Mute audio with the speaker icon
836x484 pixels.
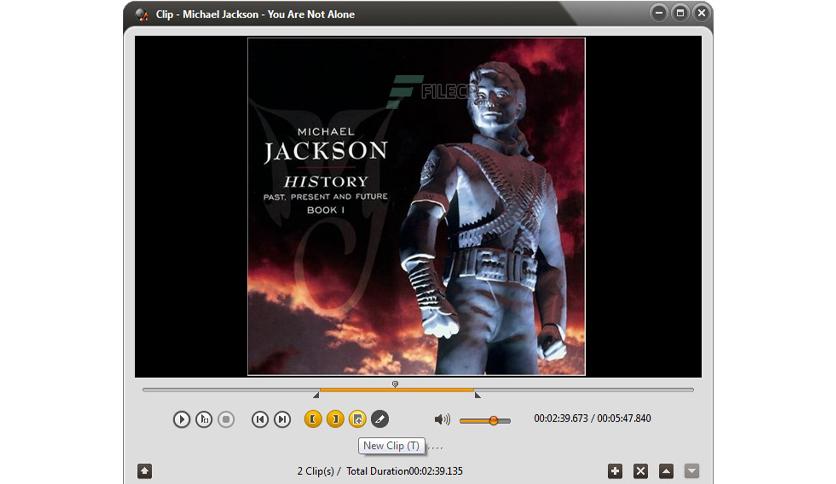(442, 420)
